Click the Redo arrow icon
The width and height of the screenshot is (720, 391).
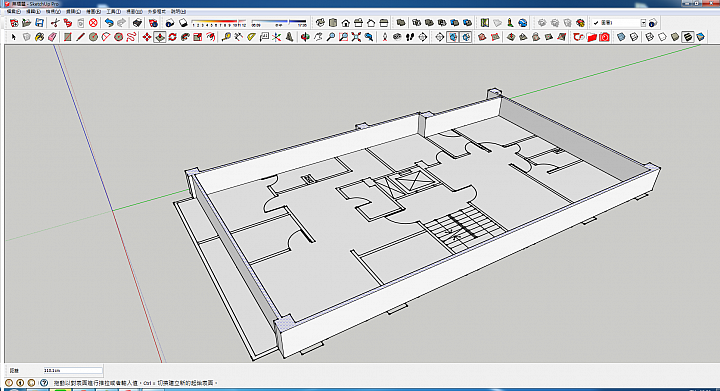click(122, 22)
